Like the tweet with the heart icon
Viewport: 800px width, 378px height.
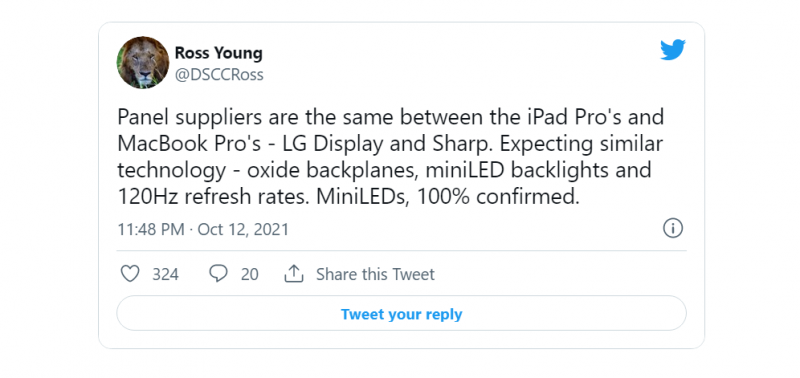coord(130,274)
